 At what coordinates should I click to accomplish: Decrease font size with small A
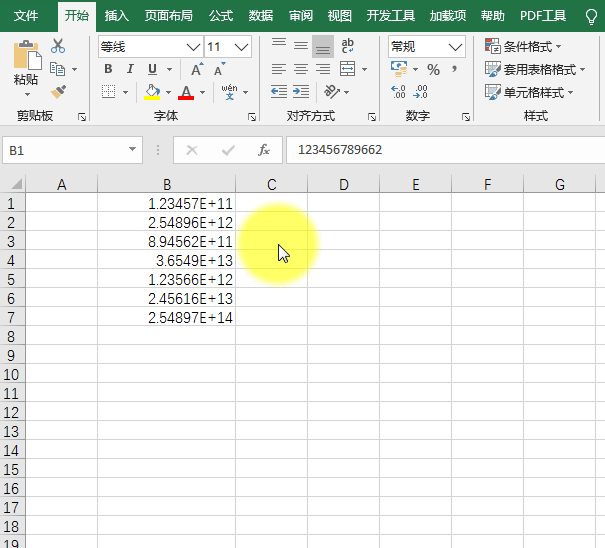(x=220, y=69)
